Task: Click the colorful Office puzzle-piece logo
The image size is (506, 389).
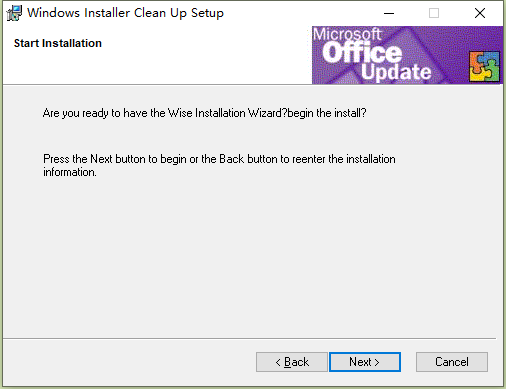Action: coord(484,66)
